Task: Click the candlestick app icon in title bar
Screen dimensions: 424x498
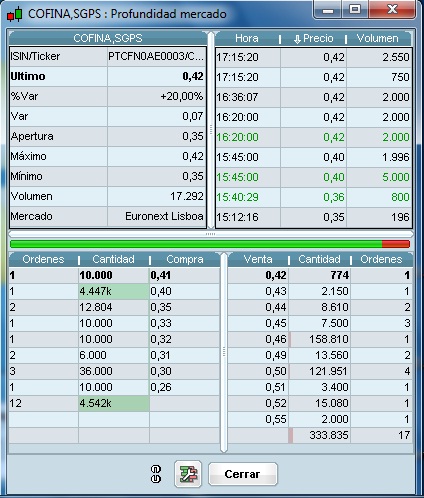Action: [15, 14]
